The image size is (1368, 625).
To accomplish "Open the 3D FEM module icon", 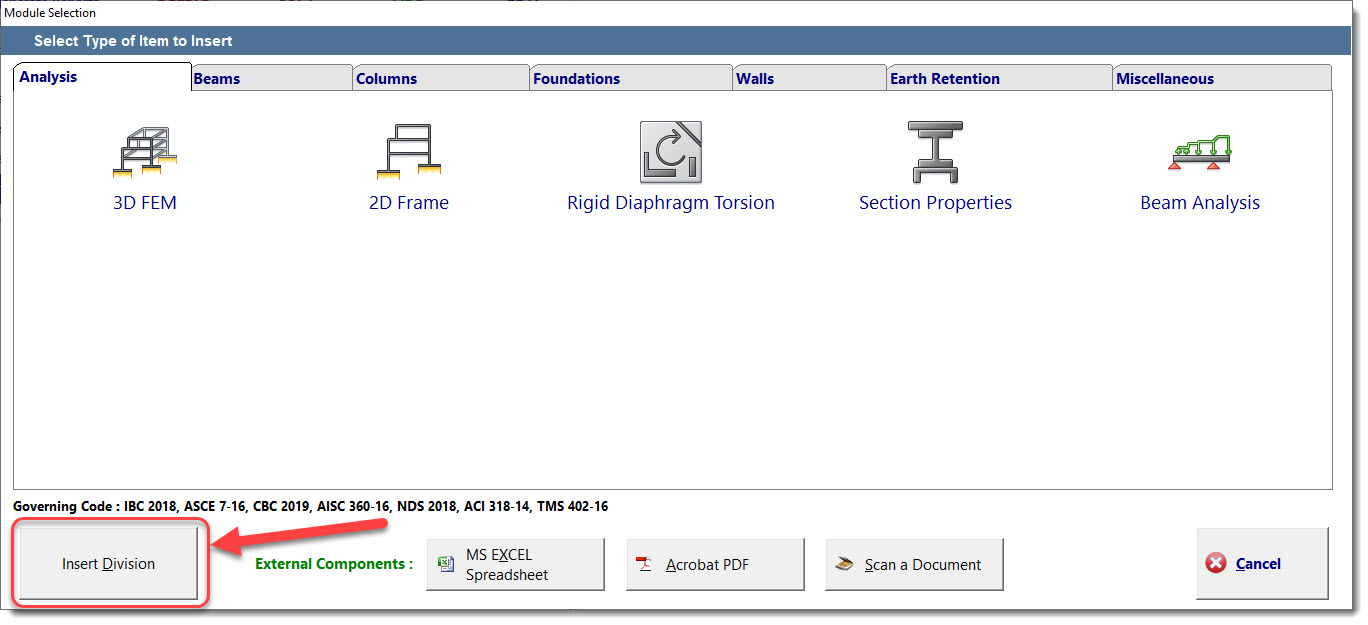I will pyautogui.click(x=144, y=153).
